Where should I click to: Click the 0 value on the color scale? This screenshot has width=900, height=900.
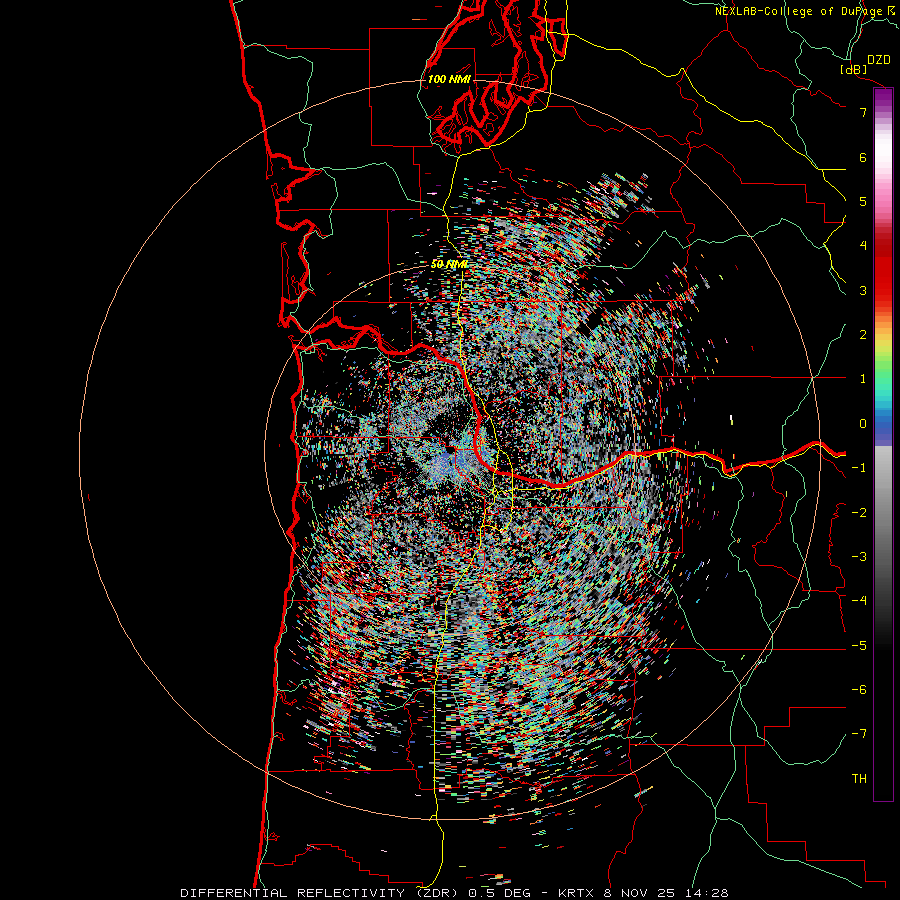863,424
